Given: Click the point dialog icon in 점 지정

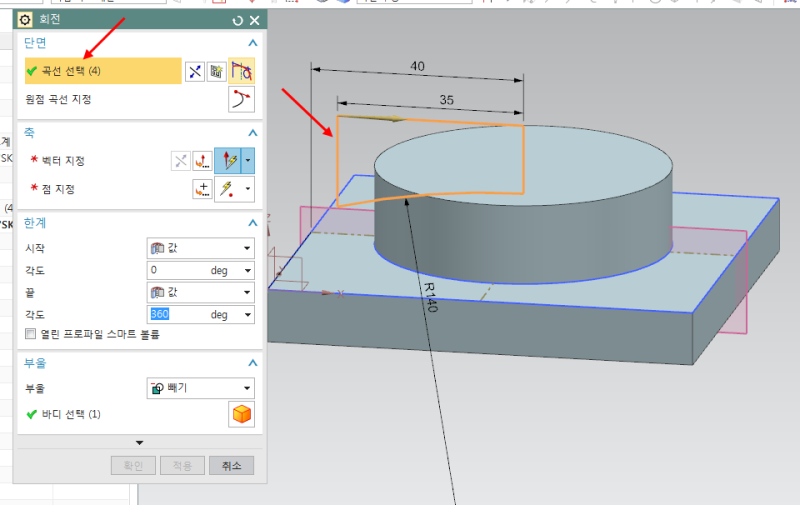Looking at the screenshot, I should pyautogui.click(x=202, y=189).
